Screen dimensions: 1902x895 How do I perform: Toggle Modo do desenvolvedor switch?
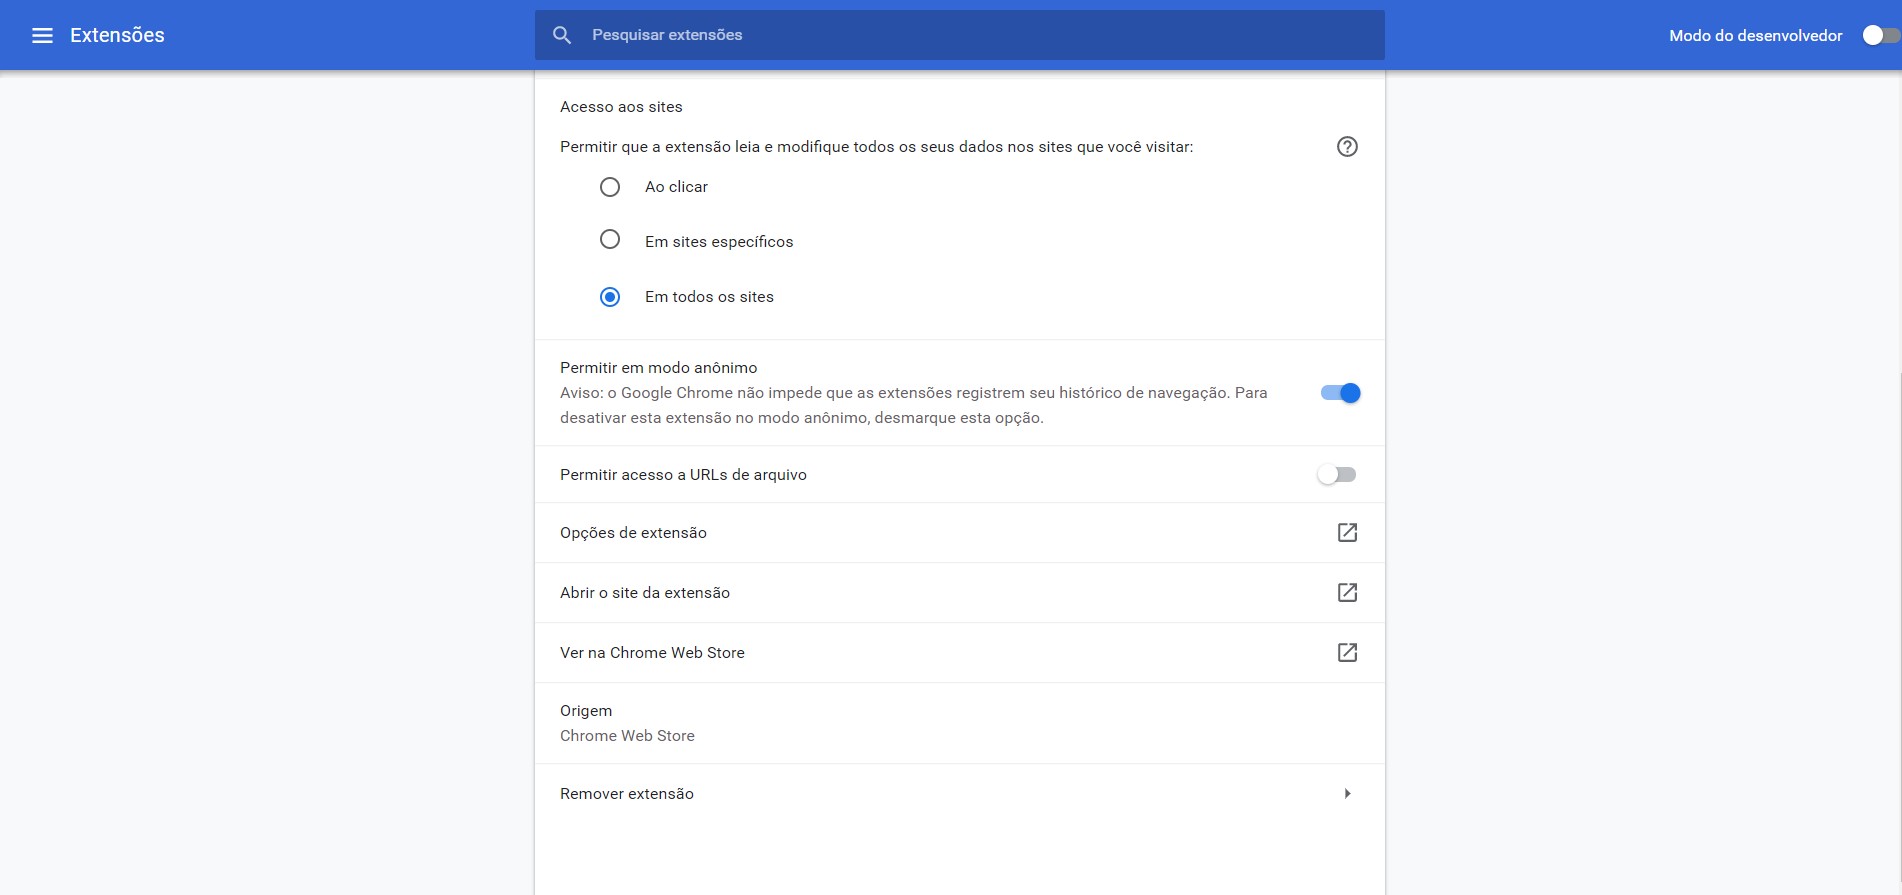pos(1880,35)
